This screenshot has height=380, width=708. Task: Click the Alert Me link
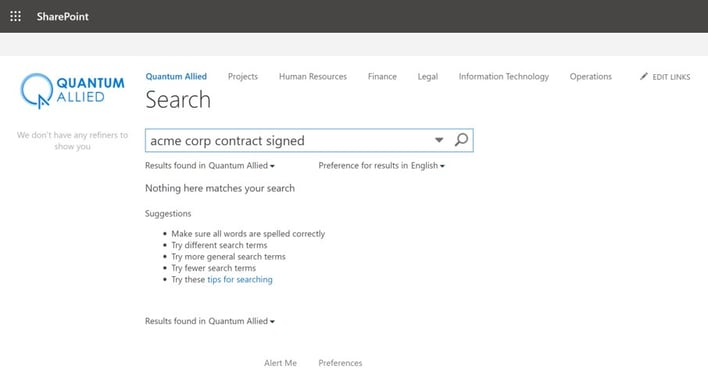point(280,363)
